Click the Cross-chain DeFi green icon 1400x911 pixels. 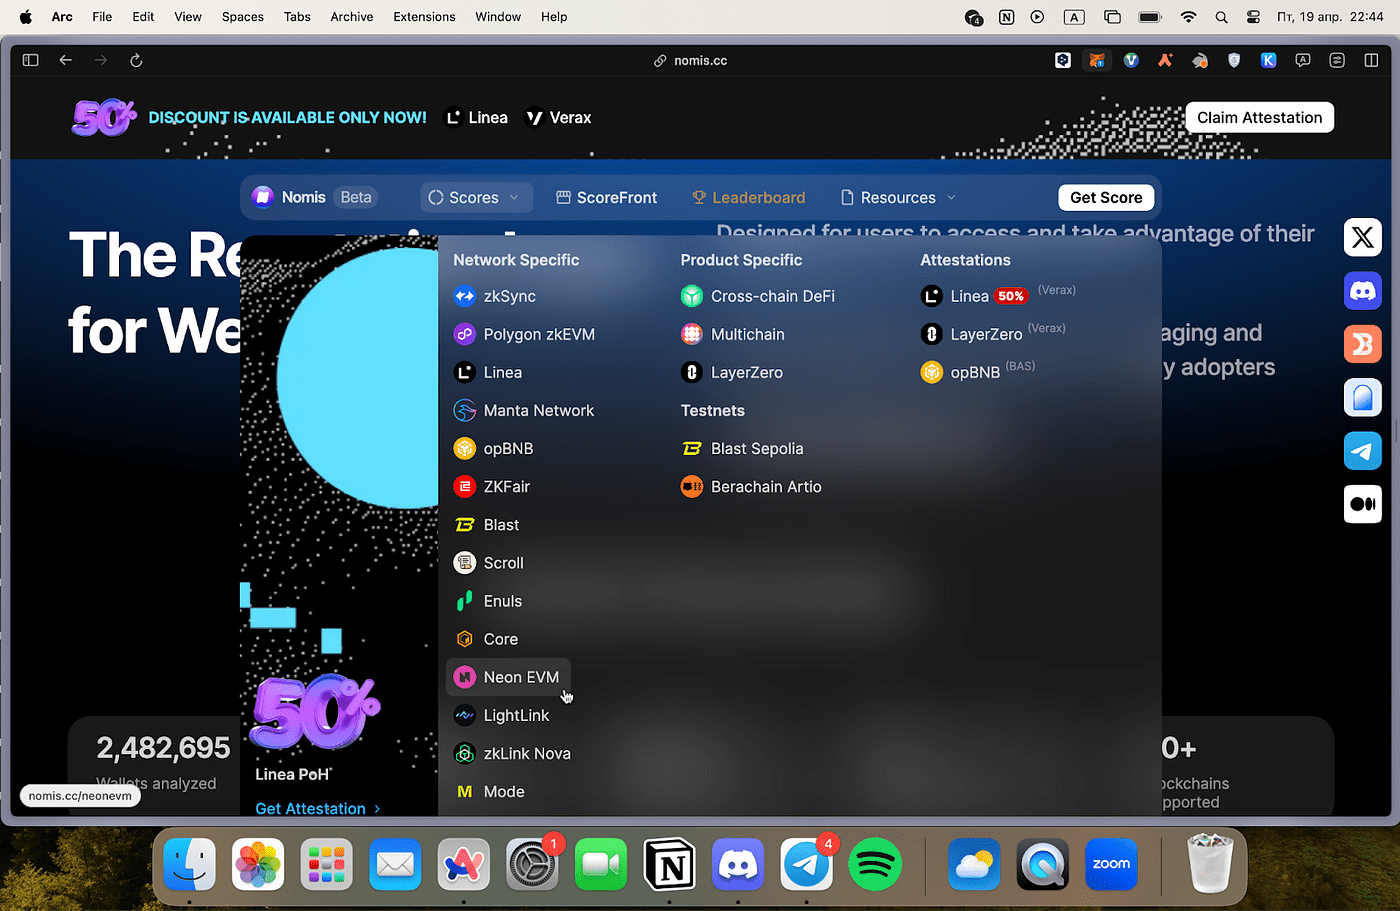click(692, 296)
